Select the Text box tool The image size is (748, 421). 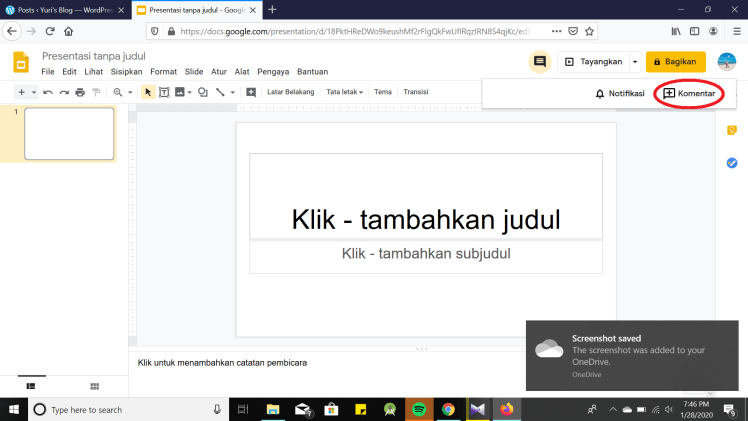click(163, 92)
